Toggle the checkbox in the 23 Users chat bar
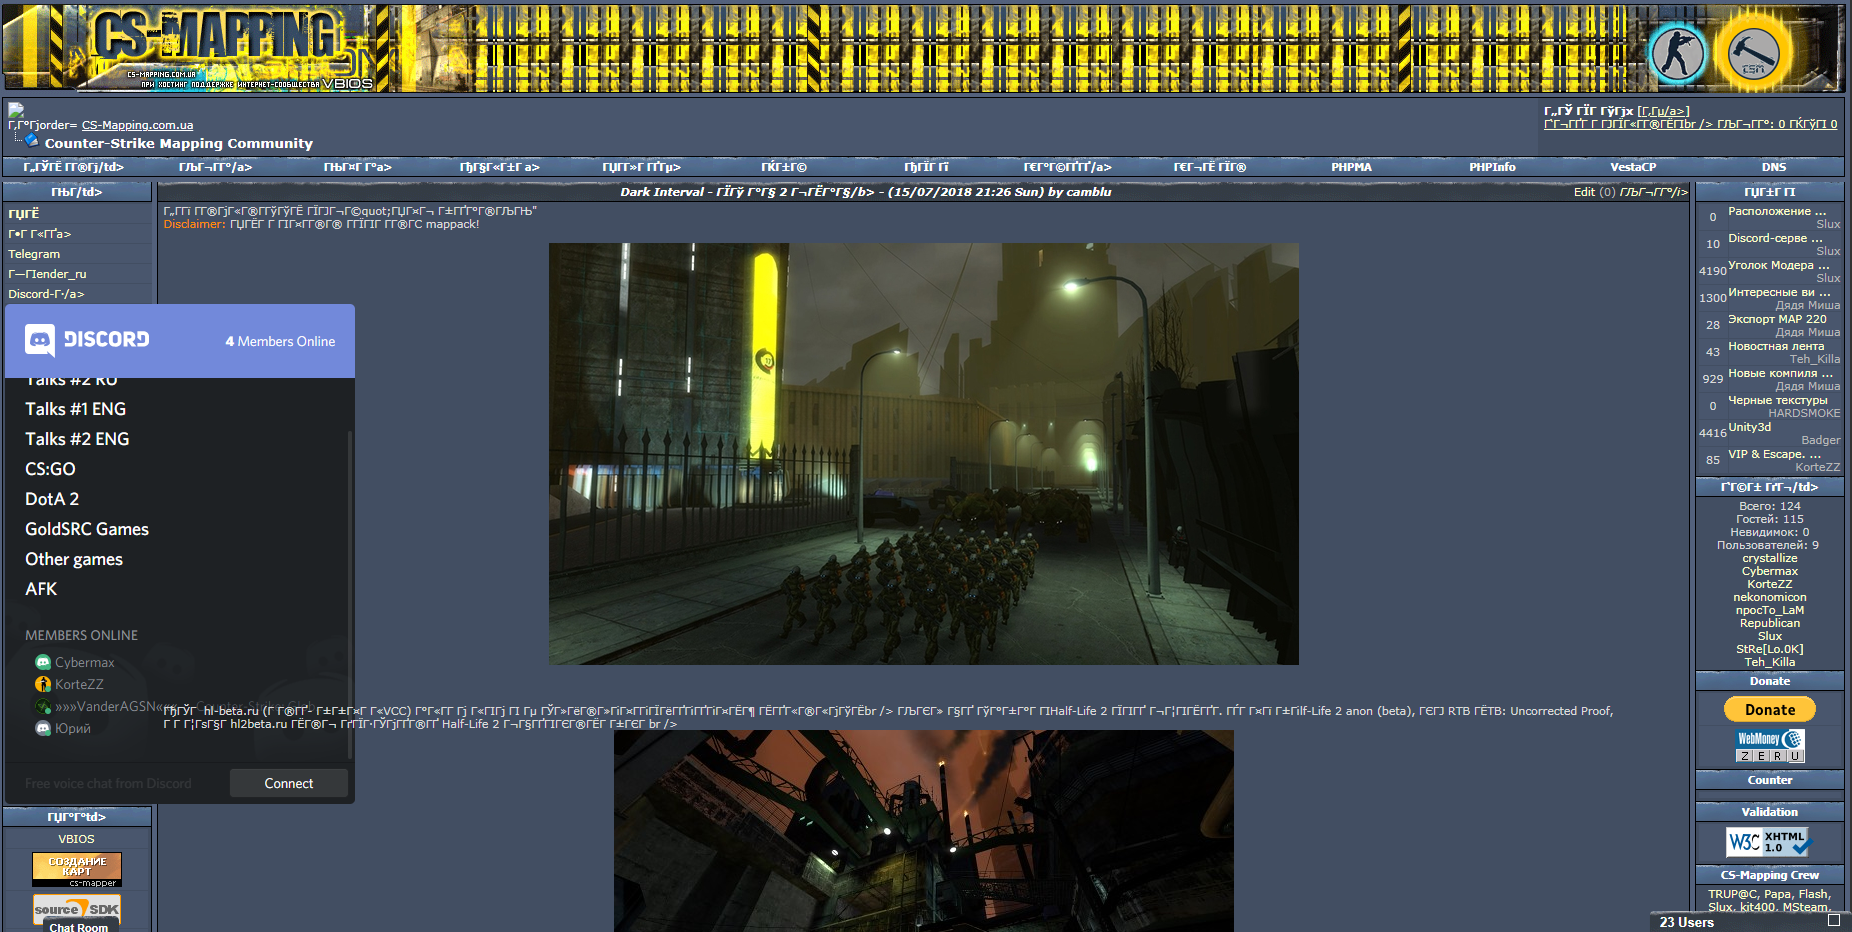The width and height of the screenshot is (1852, 932). [1834, 920]
